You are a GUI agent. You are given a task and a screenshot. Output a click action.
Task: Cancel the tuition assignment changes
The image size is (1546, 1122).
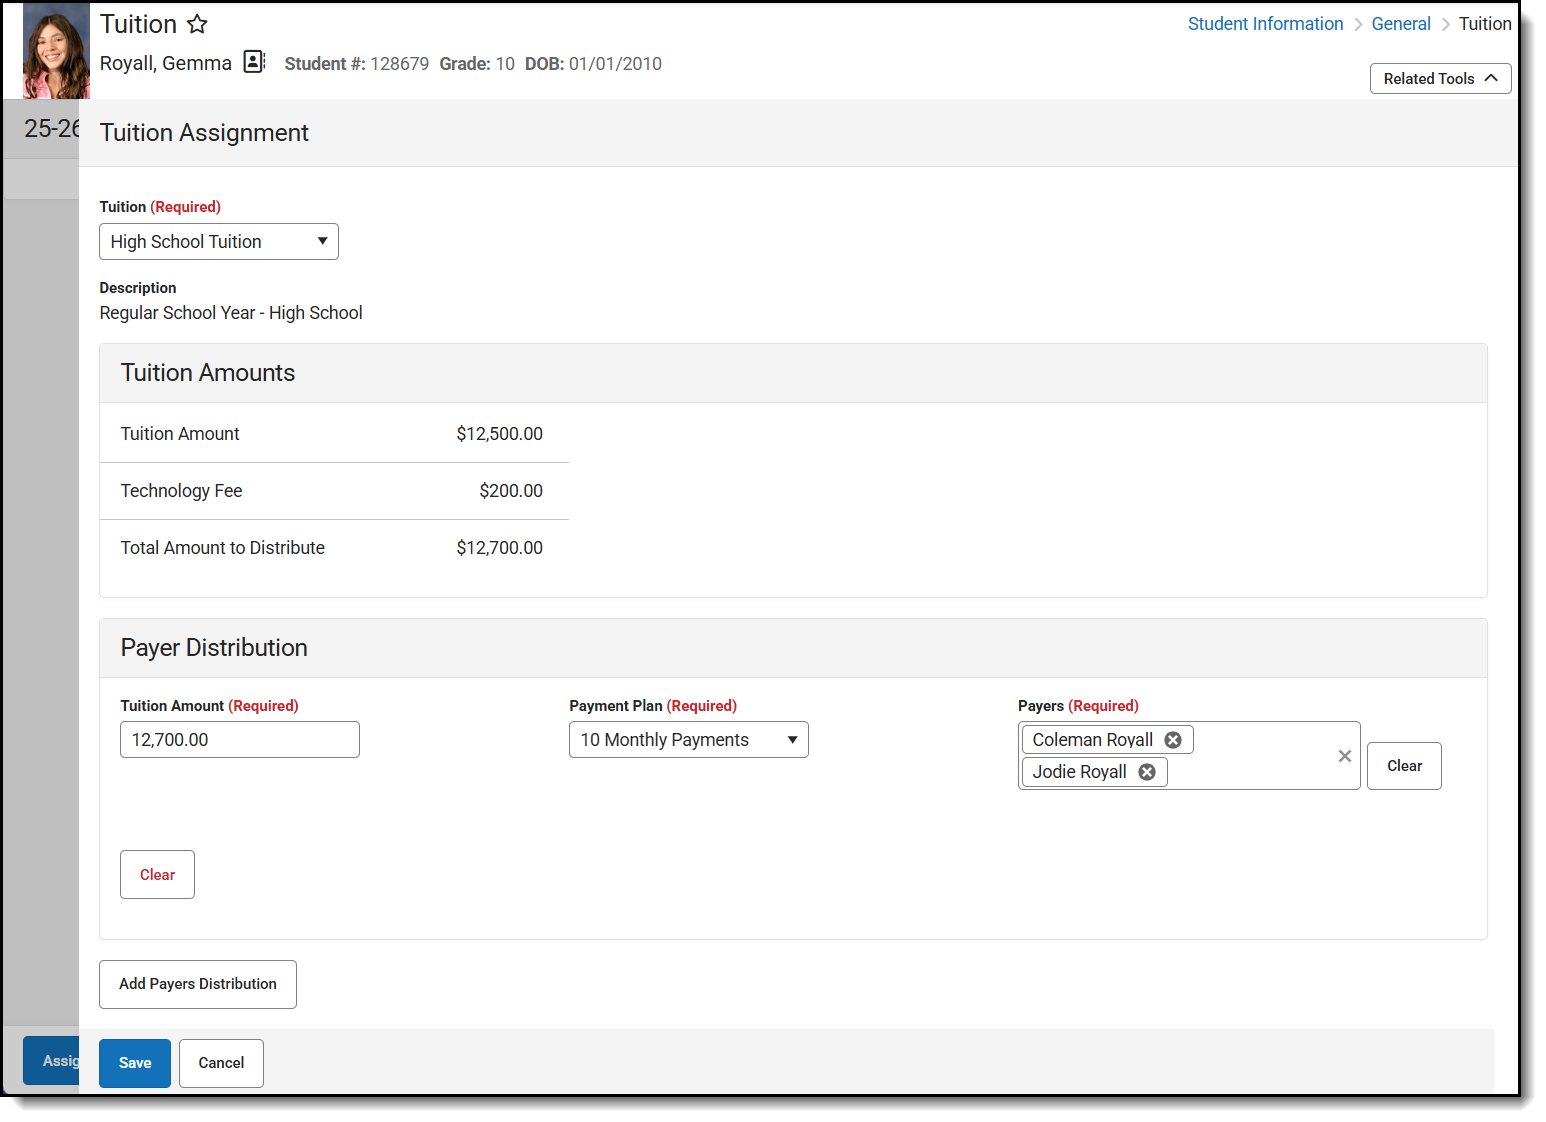(220, 1063)
